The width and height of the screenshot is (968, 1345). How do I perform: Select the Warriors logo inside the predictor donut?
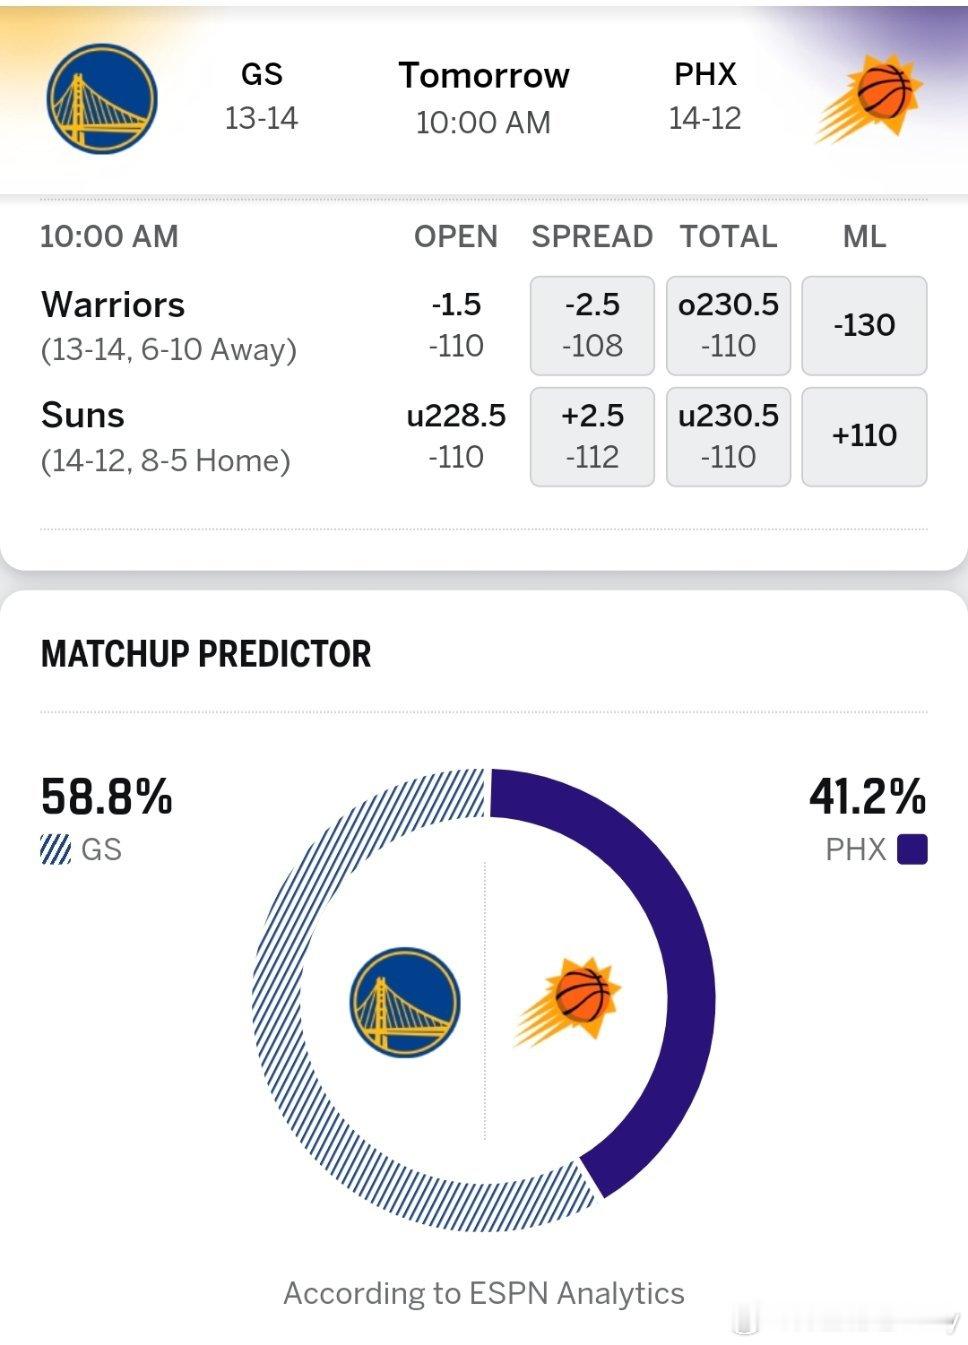pos(405,1002)
